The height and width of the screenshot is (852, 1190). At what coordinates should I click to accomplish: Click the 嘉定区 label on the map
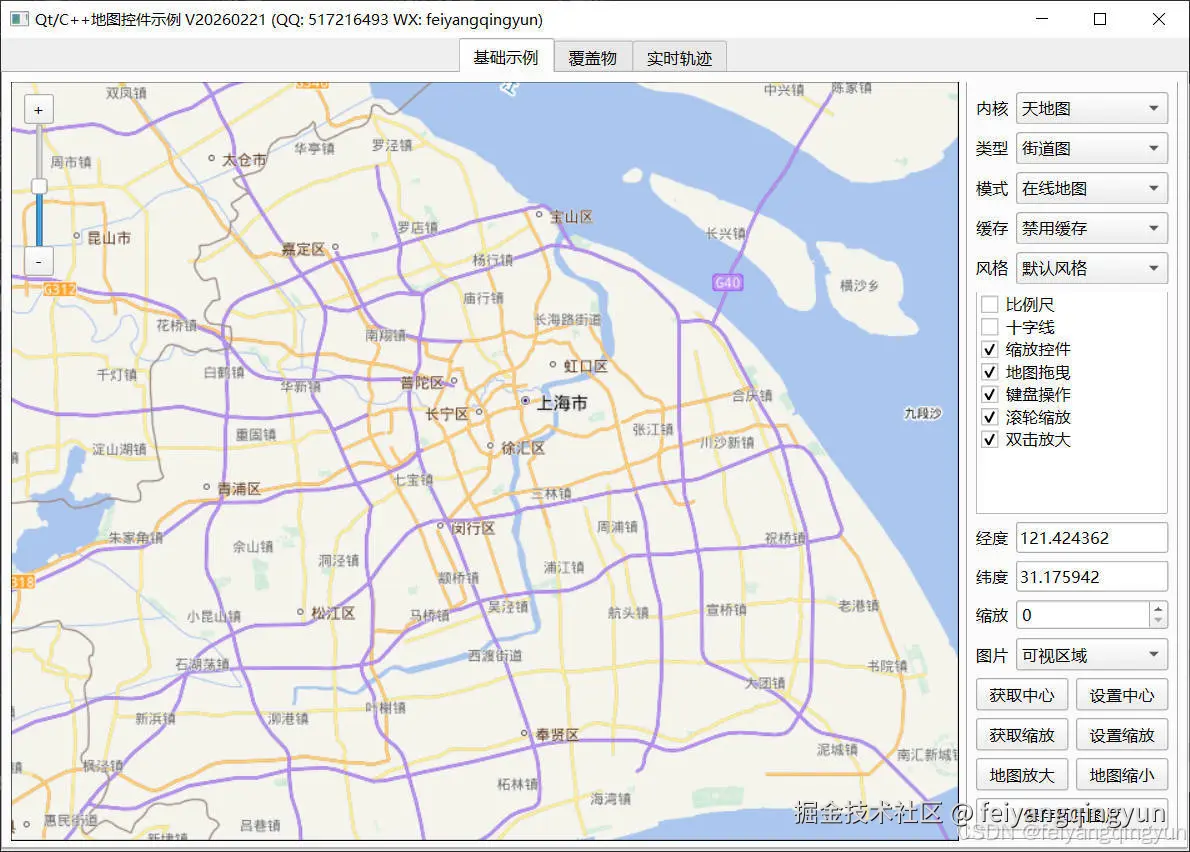[303, 249]
